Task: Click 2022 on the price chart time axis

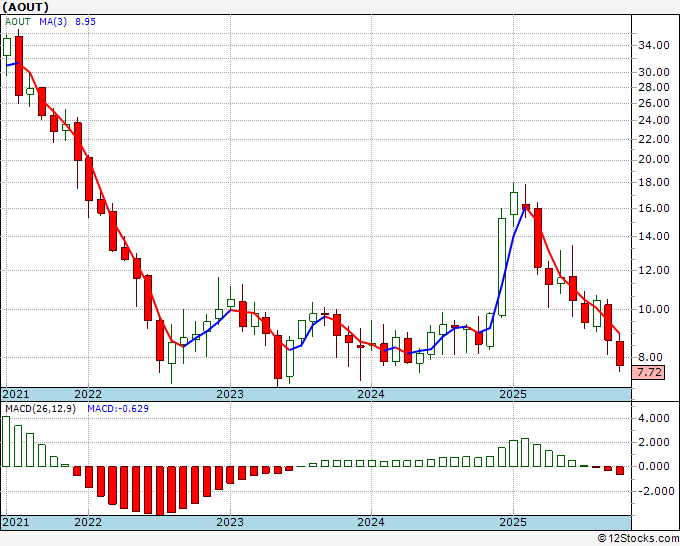Action: pos(88,394)
